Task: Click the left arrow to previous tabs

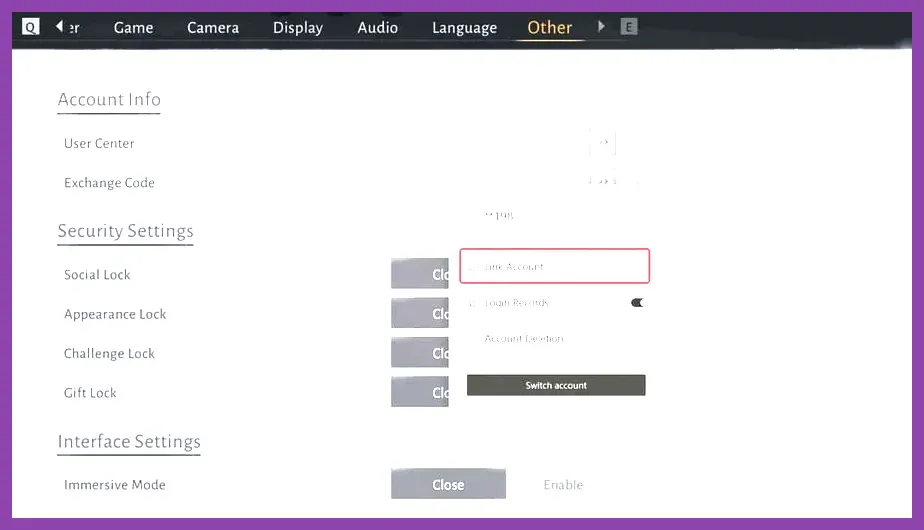Action: tap(60, 26)
